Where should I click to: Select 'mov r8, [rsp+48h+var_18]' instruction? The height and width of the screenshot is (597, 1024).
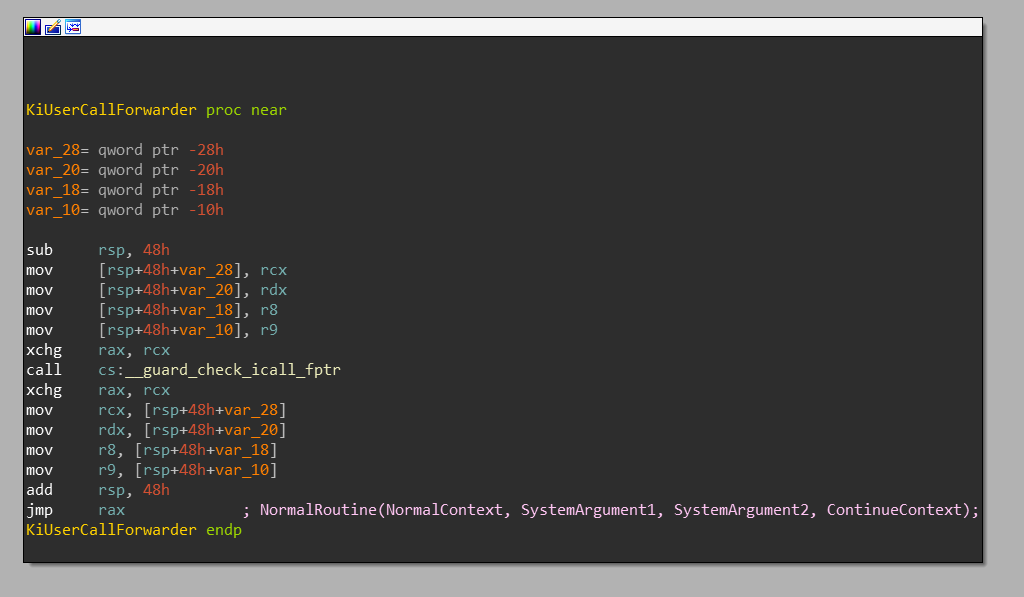click(x=152, y=450)
